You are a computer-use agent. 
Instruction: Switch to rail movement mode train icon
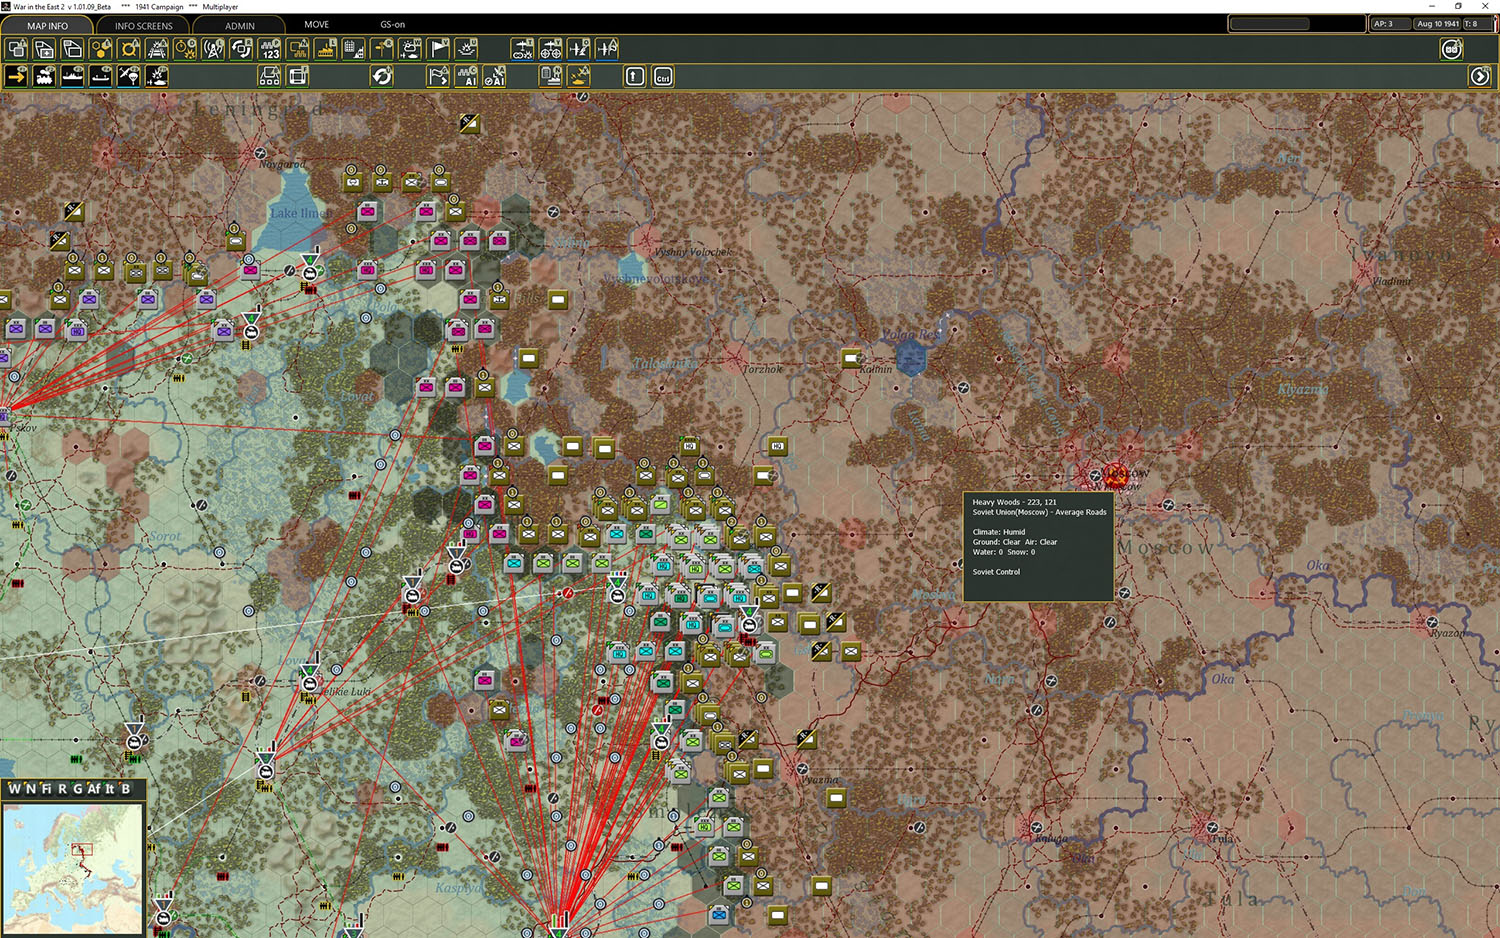pyautogui.click(x=45, y=76)
